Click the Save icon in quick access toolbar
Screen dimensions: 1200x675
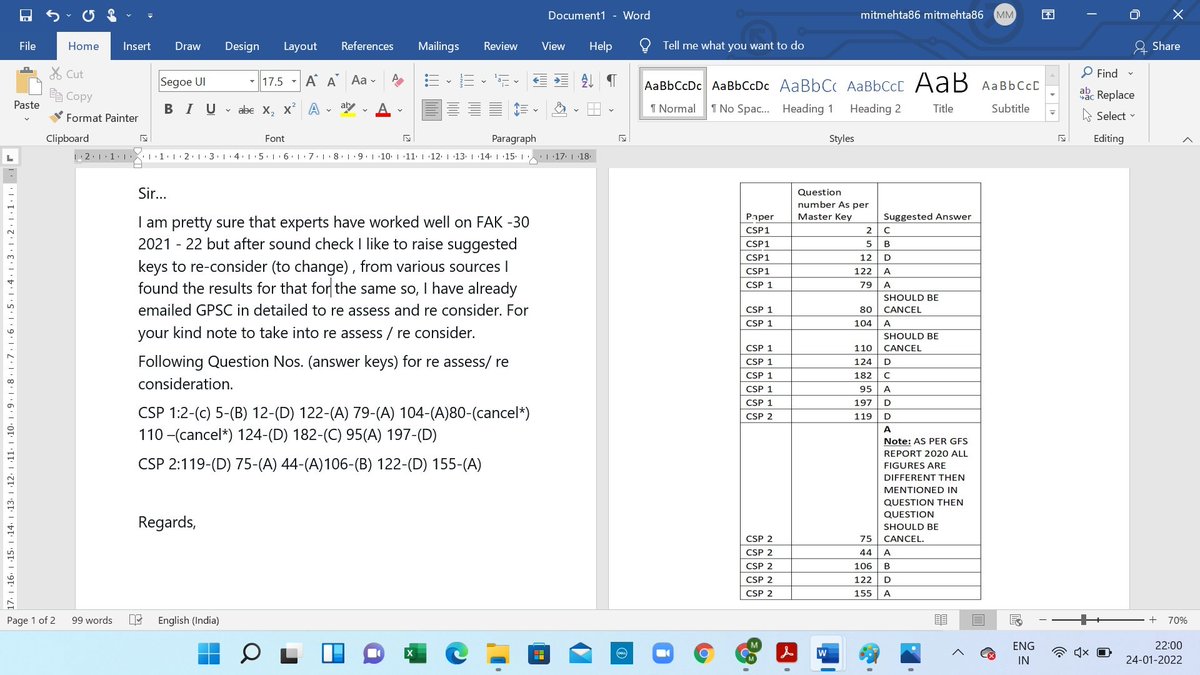click(24, 15)
